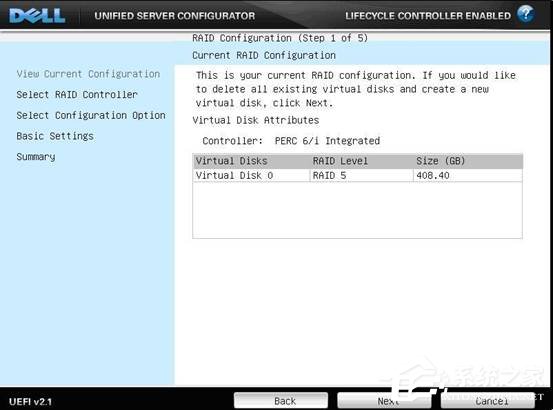Cancel the RAID configuration wizard
Viewport: 553px width, 410px height.
(487, 401)
